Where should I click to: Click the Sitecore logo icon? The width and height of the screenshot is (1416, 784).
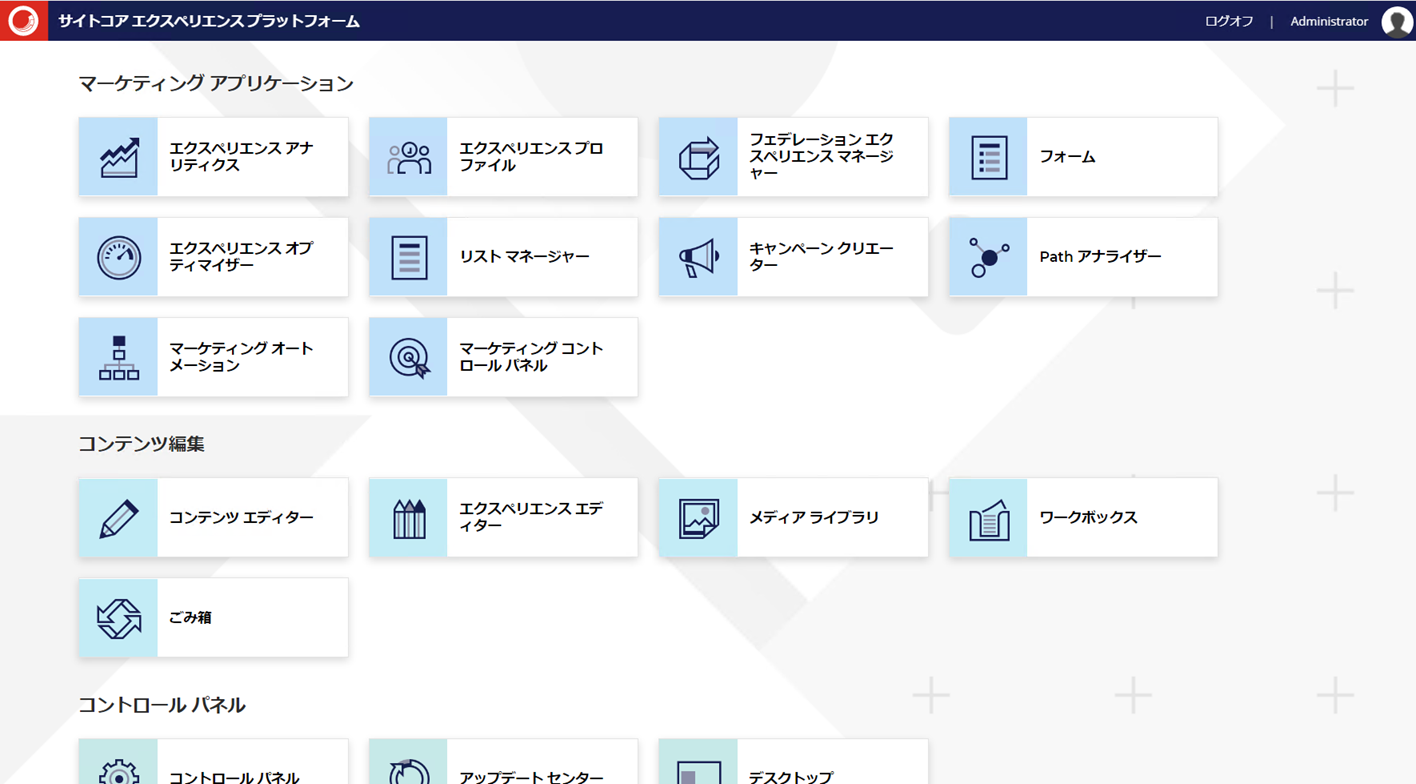pyautogui.click(x=23, y=20)
